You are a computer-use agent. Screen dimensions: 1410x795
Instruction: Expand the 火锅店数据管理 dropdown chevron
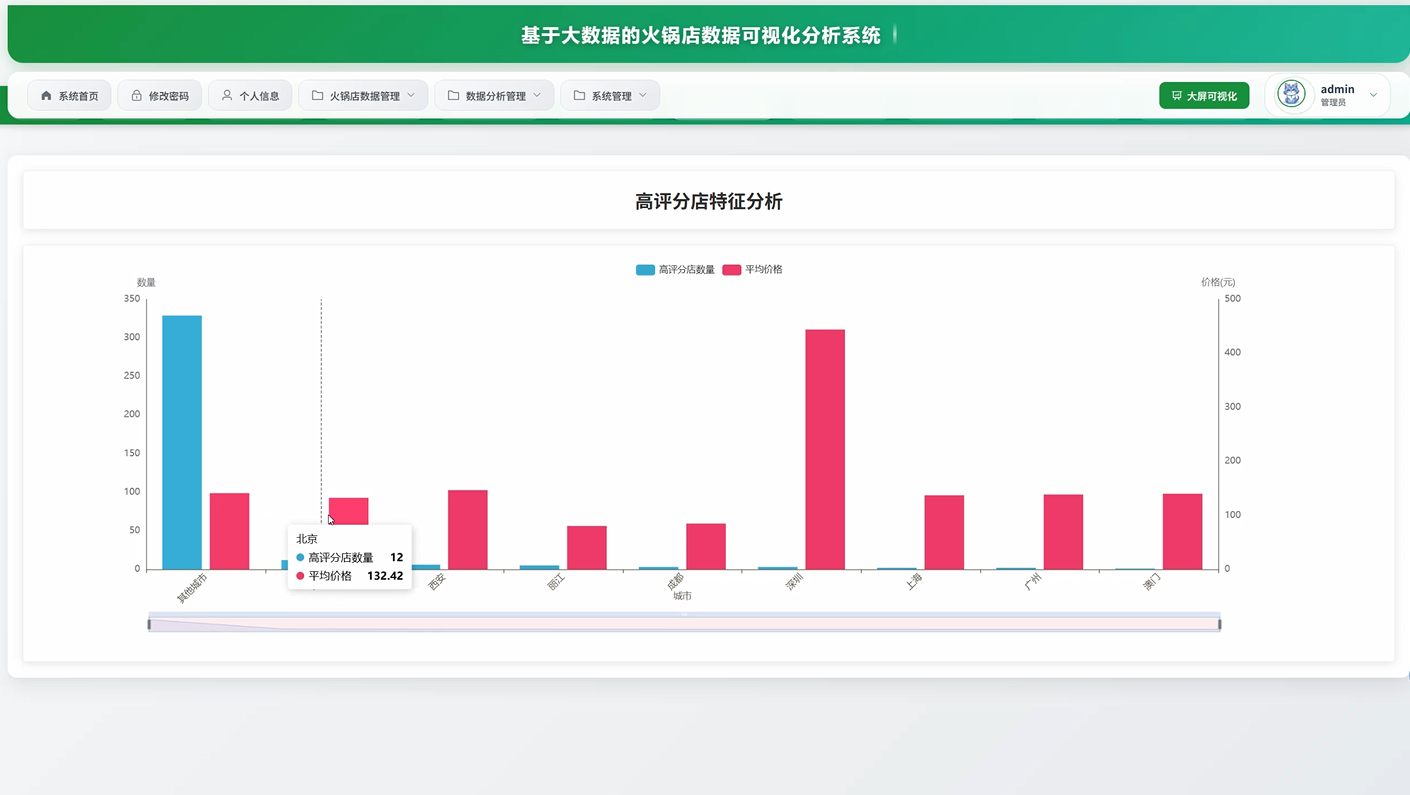411,96
